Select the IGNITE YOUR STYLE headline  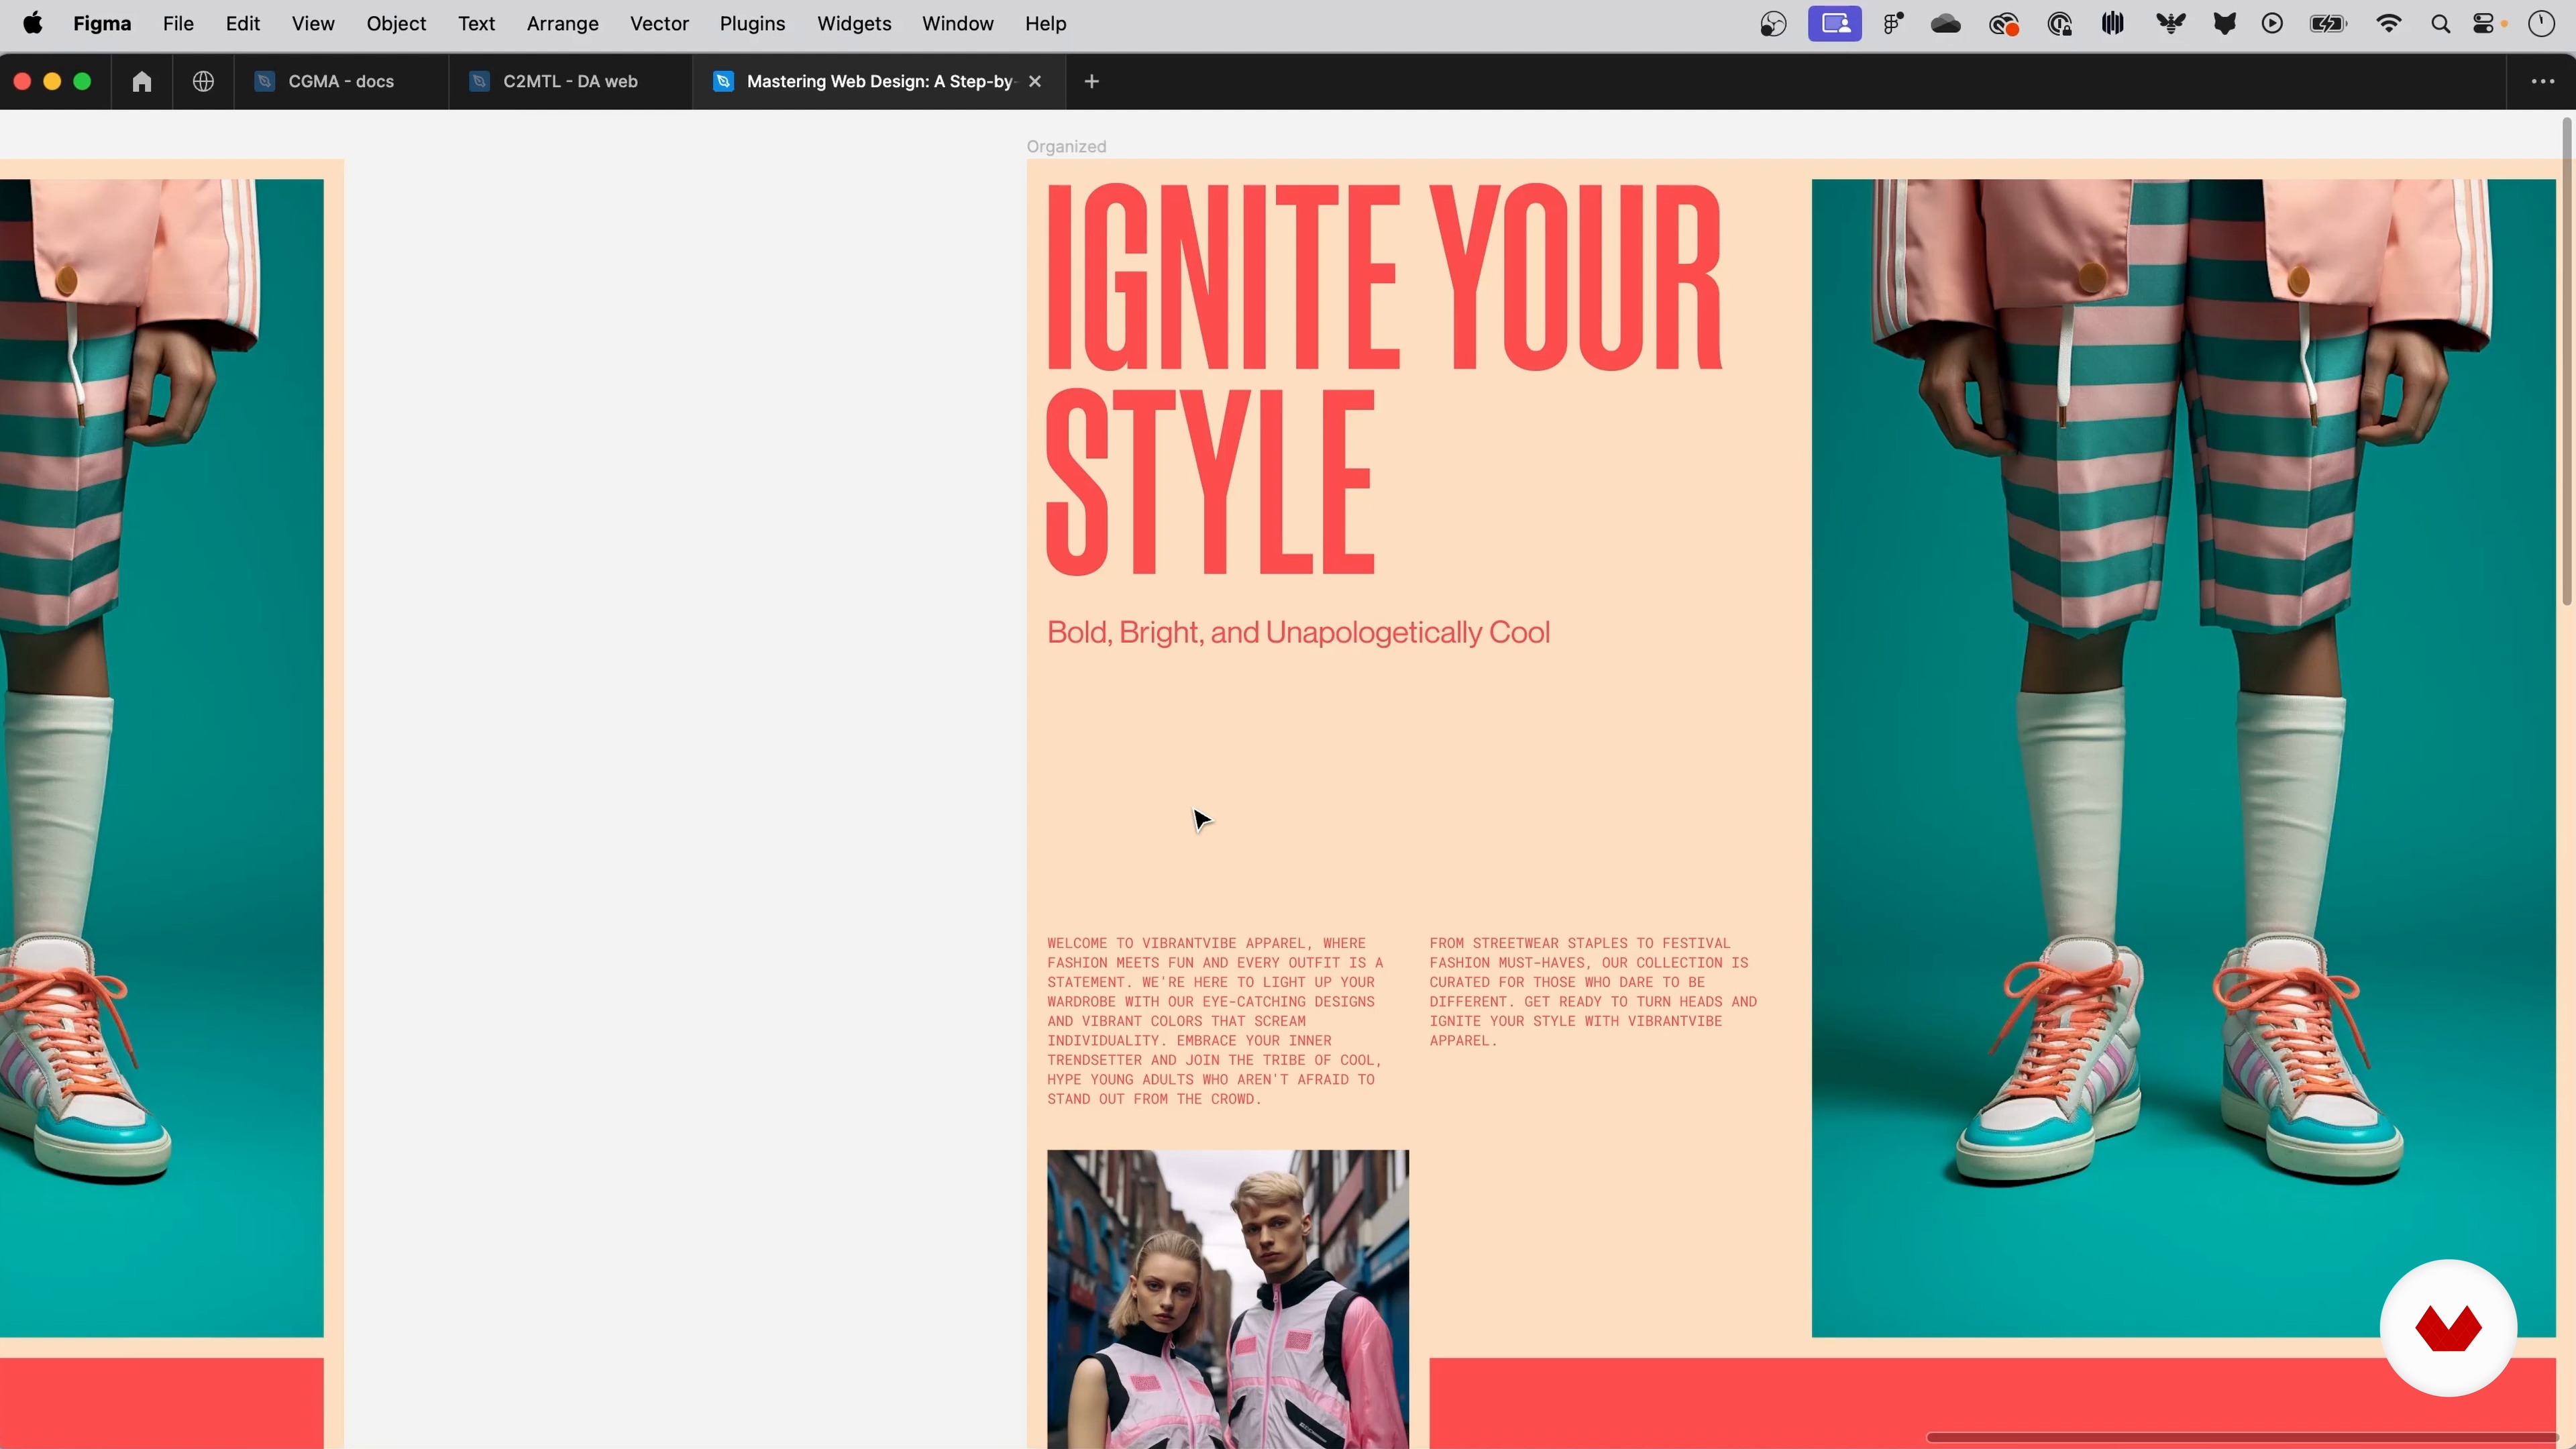click(x=1383, y=378)
